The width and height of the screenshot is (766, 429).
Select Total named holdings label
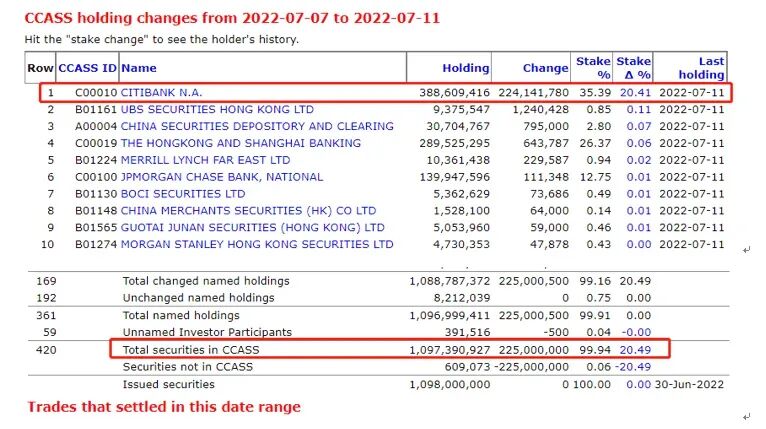pos(181,316)
